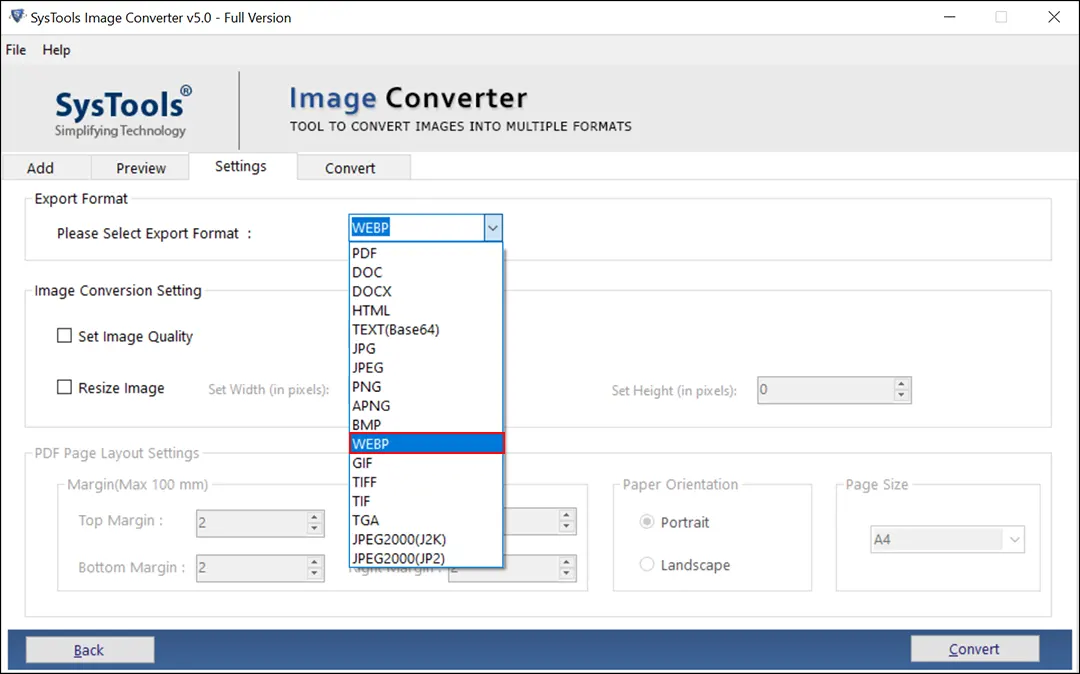The width and height of the screenshot is (1080, 674).
Task: Select DOCX export format option
Action: click(426, 291)
